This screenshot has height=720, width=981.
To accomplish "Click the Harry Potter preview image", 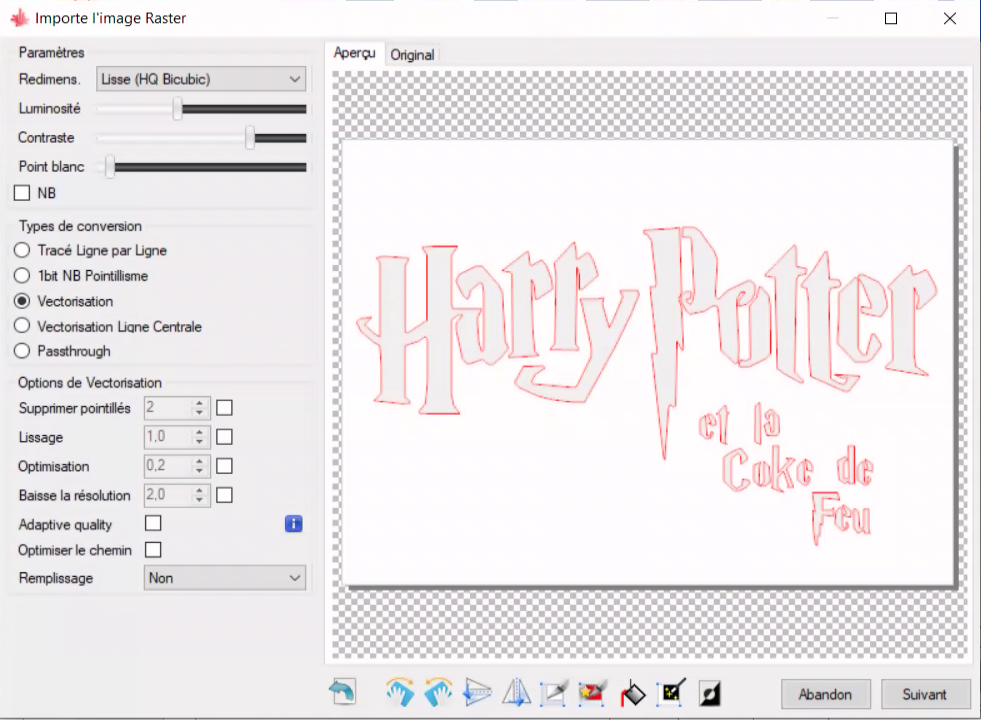I will [x=648, y=363].
